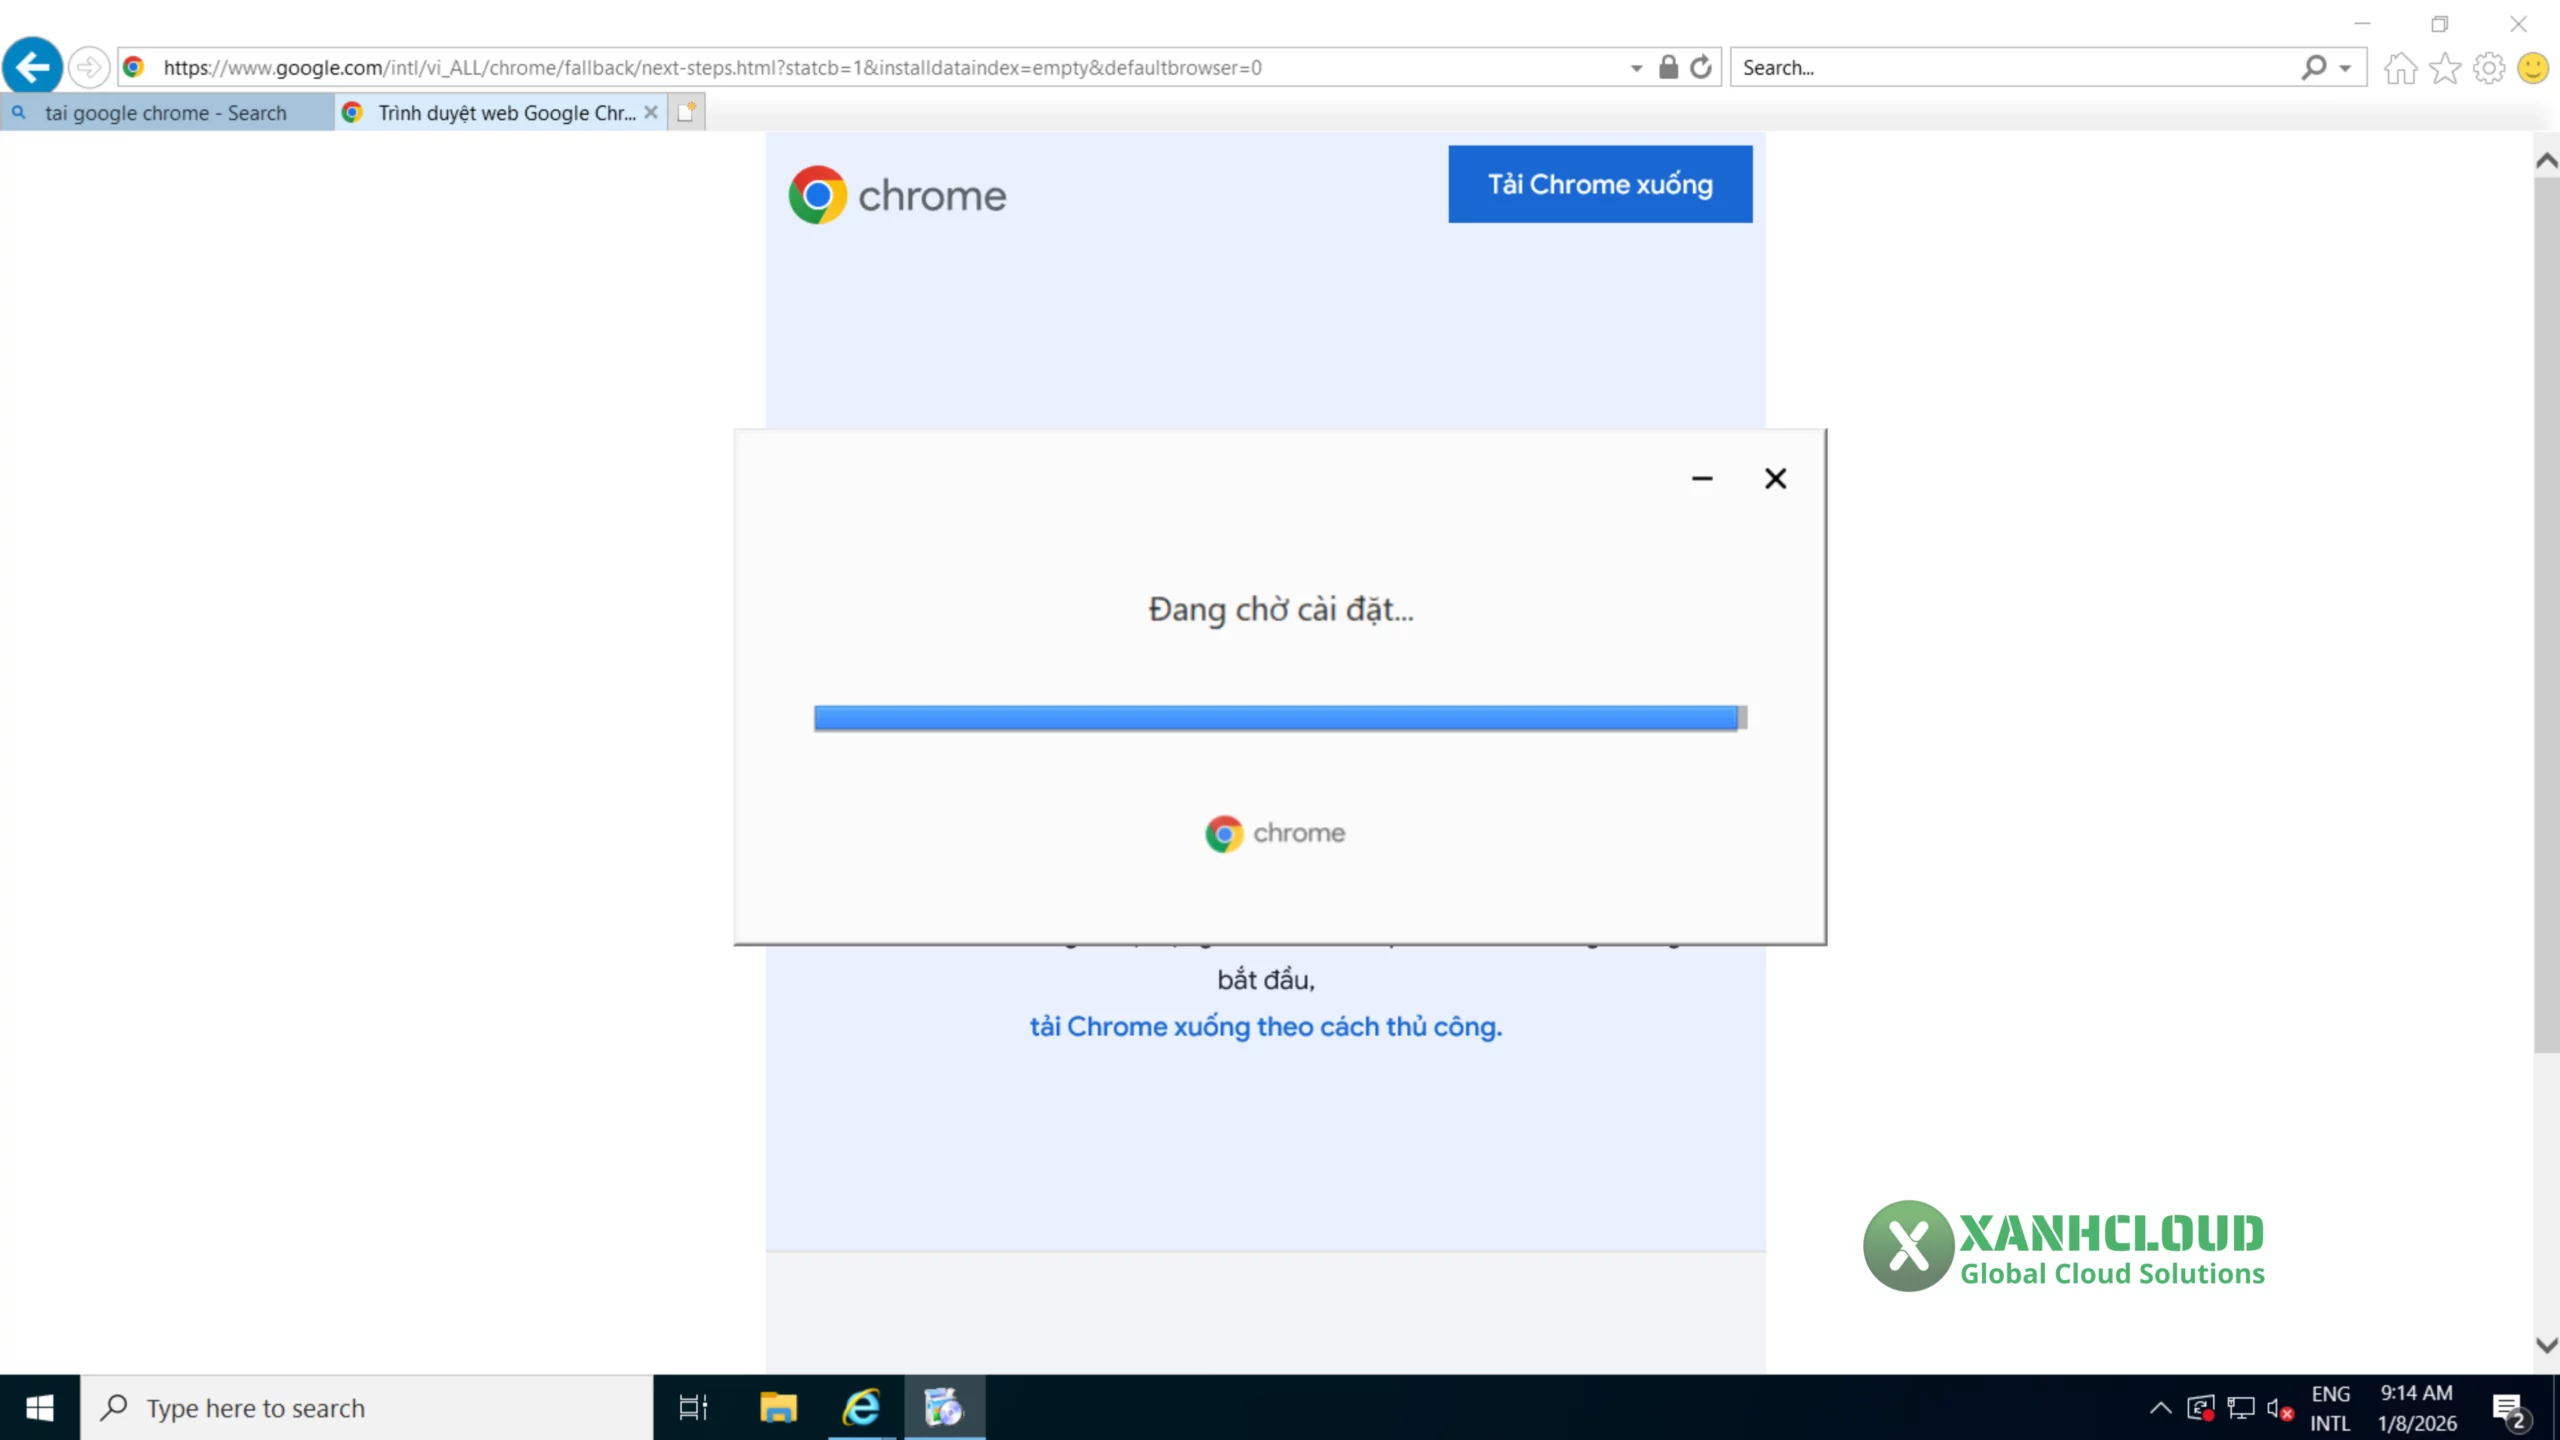The height and width of the screenshot is (1440, 2560).
Task: Expand hidden tray icons with the up arrow
Action: pyautogui.click(x=2159, y=1407)
